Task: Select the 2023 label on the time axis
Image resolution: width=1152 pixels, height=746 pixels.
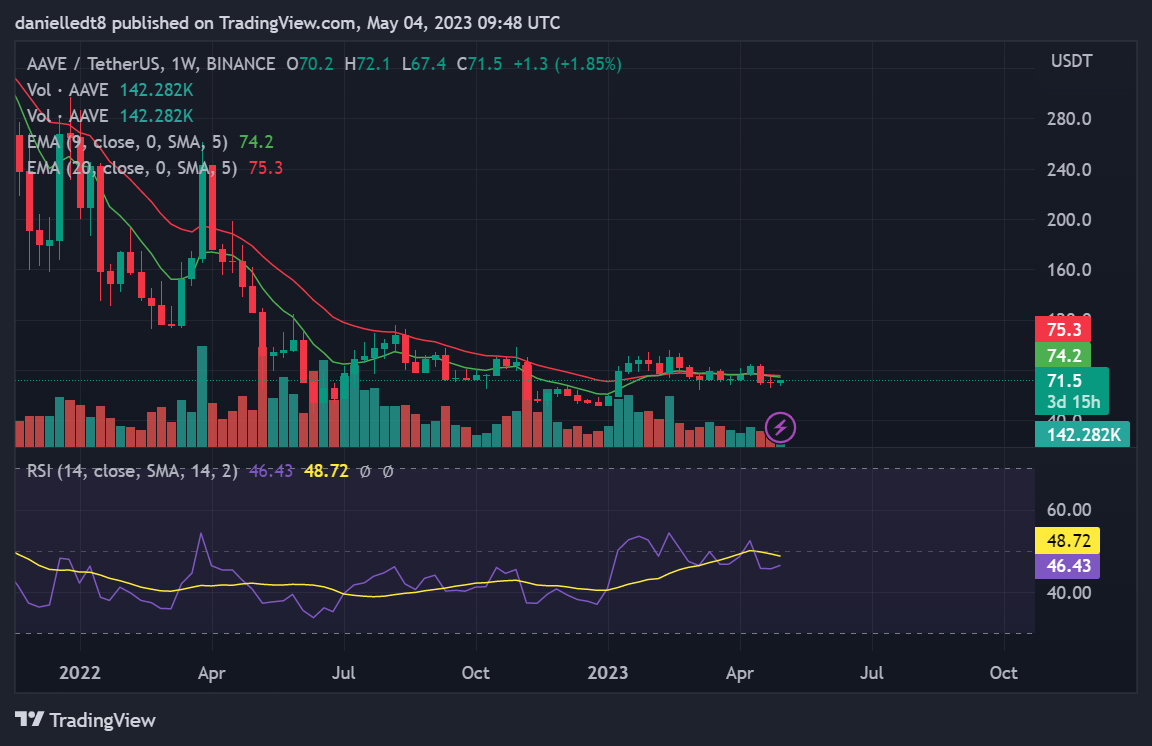Action: pos(608,673)
